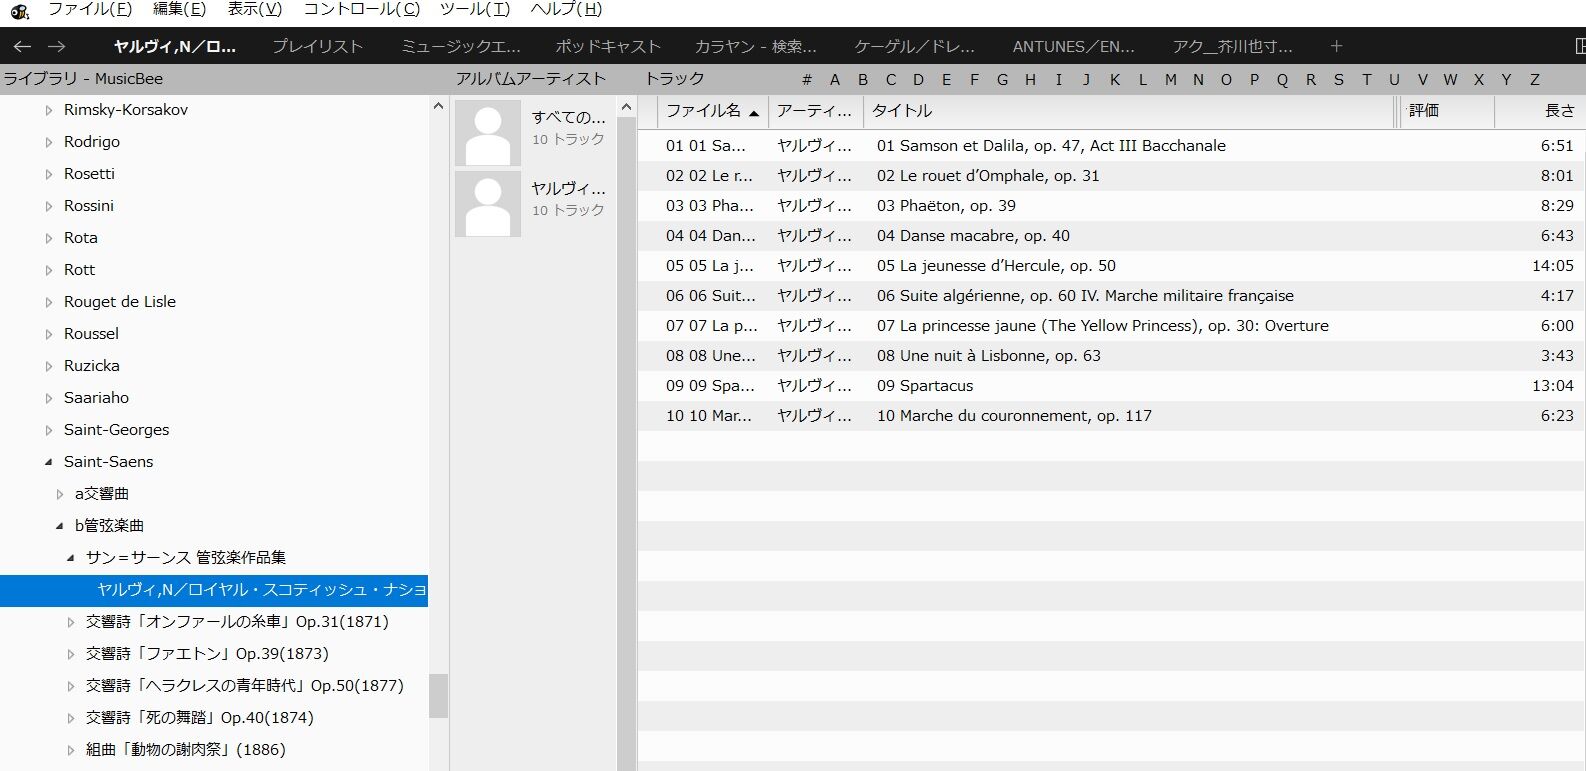The image size is (1586, 771).
Task: Select track 10 Marche du couronnement
Action: tap(1109, 416)
